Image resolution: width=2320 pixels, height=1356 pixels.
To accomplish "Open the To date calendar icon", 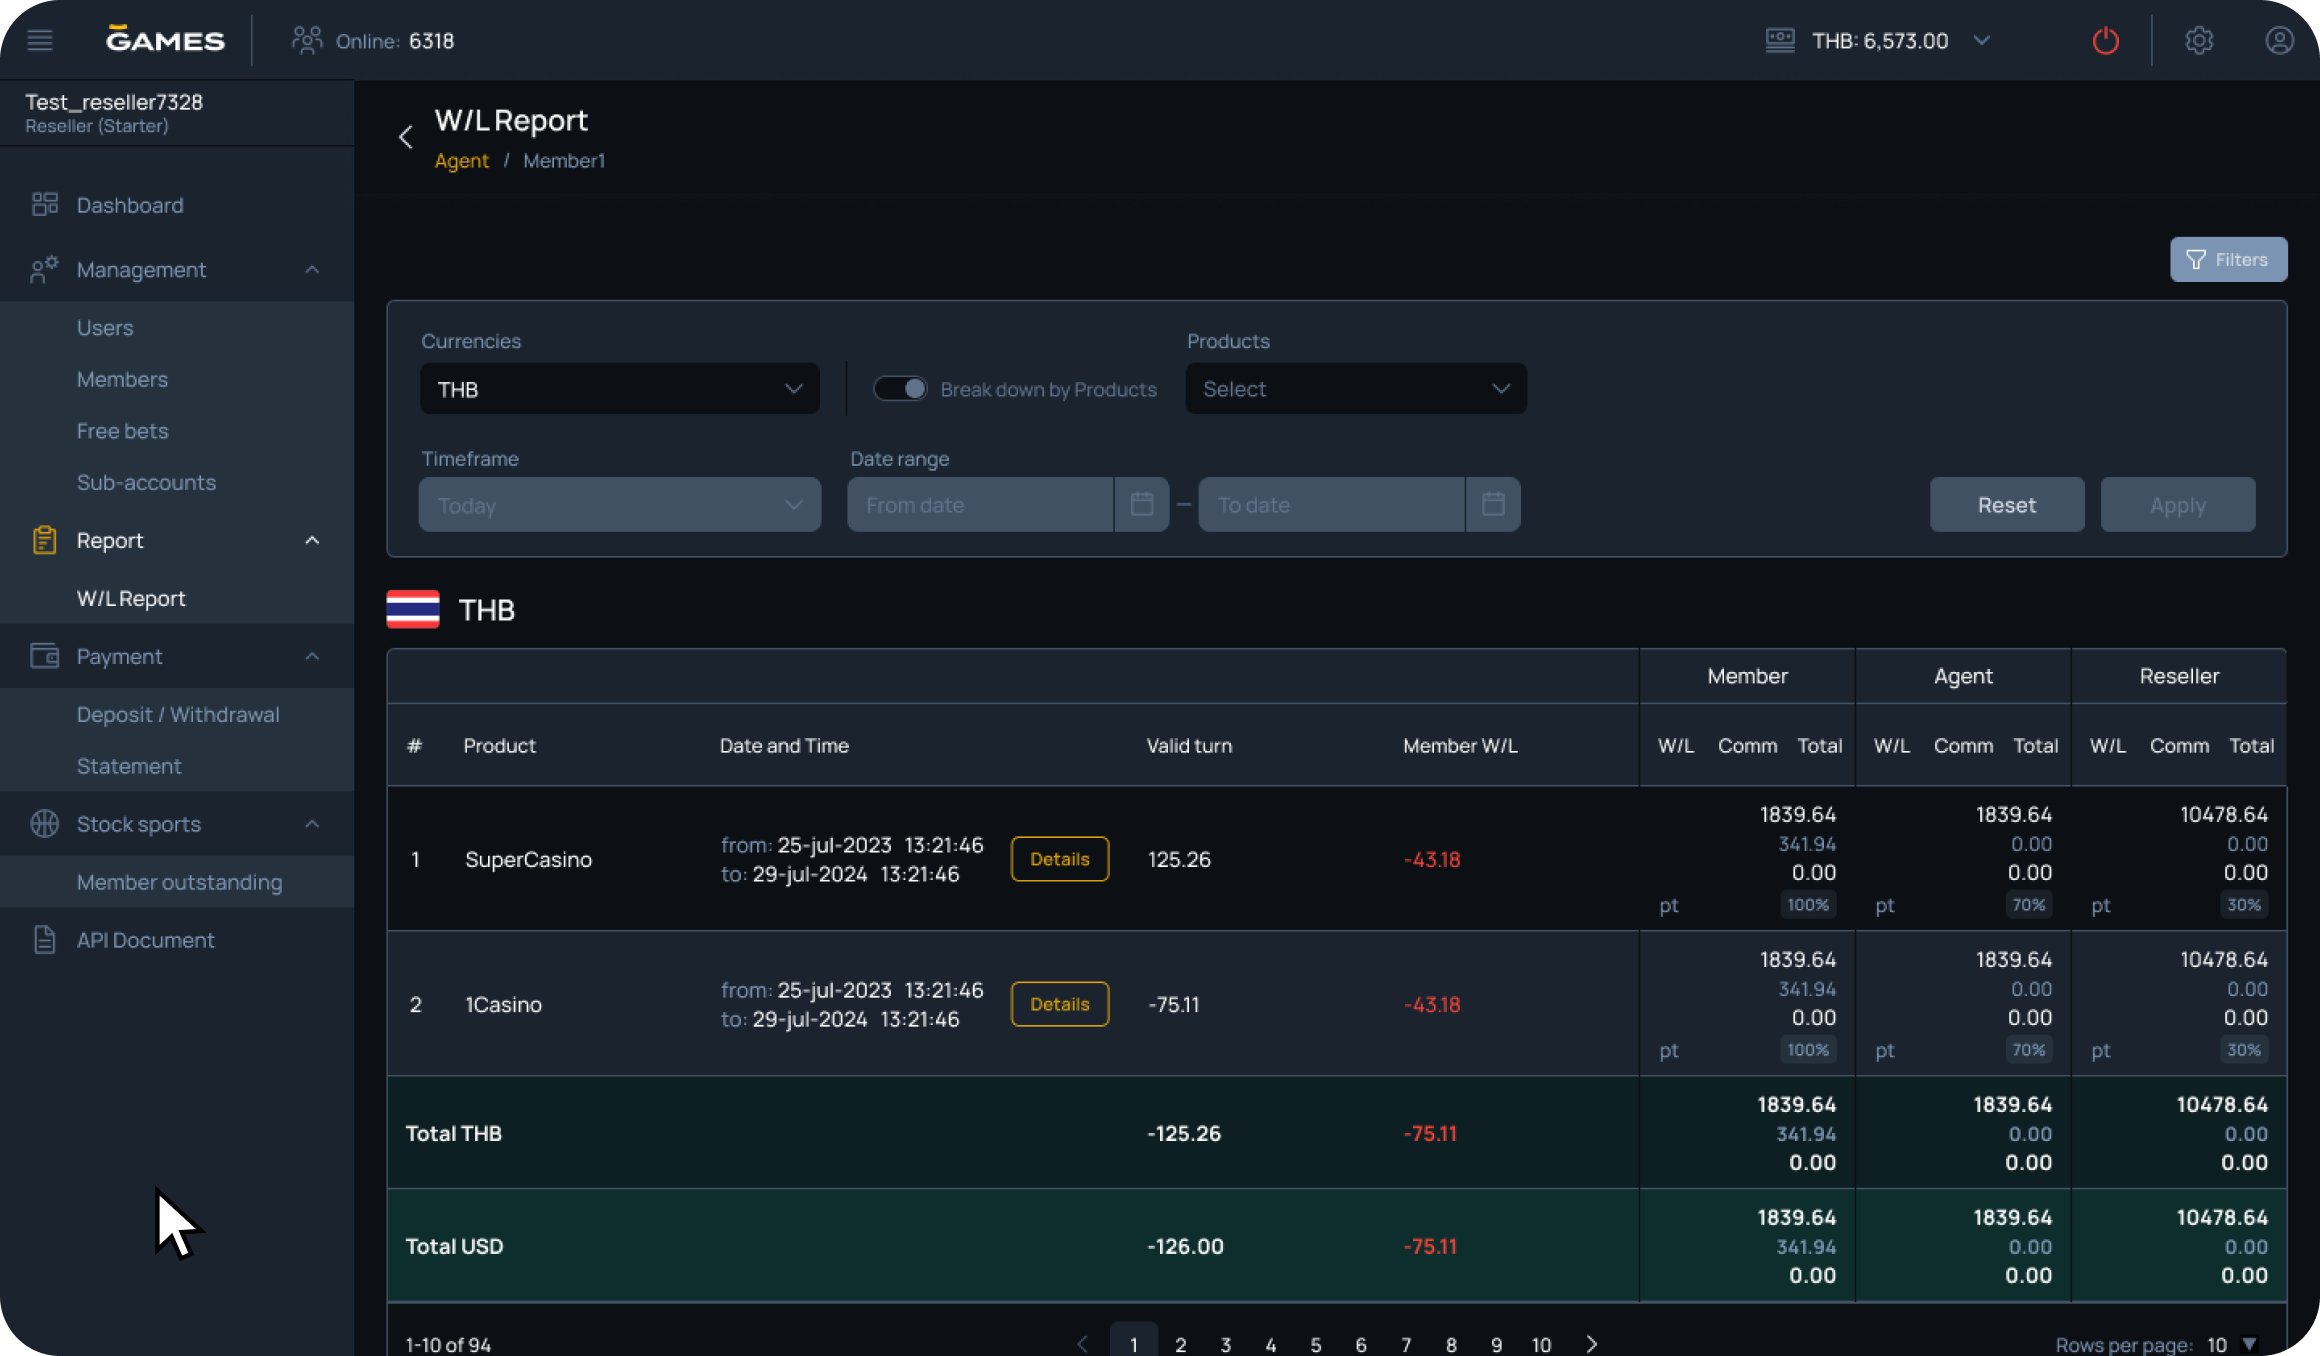I will point(1492,504).
